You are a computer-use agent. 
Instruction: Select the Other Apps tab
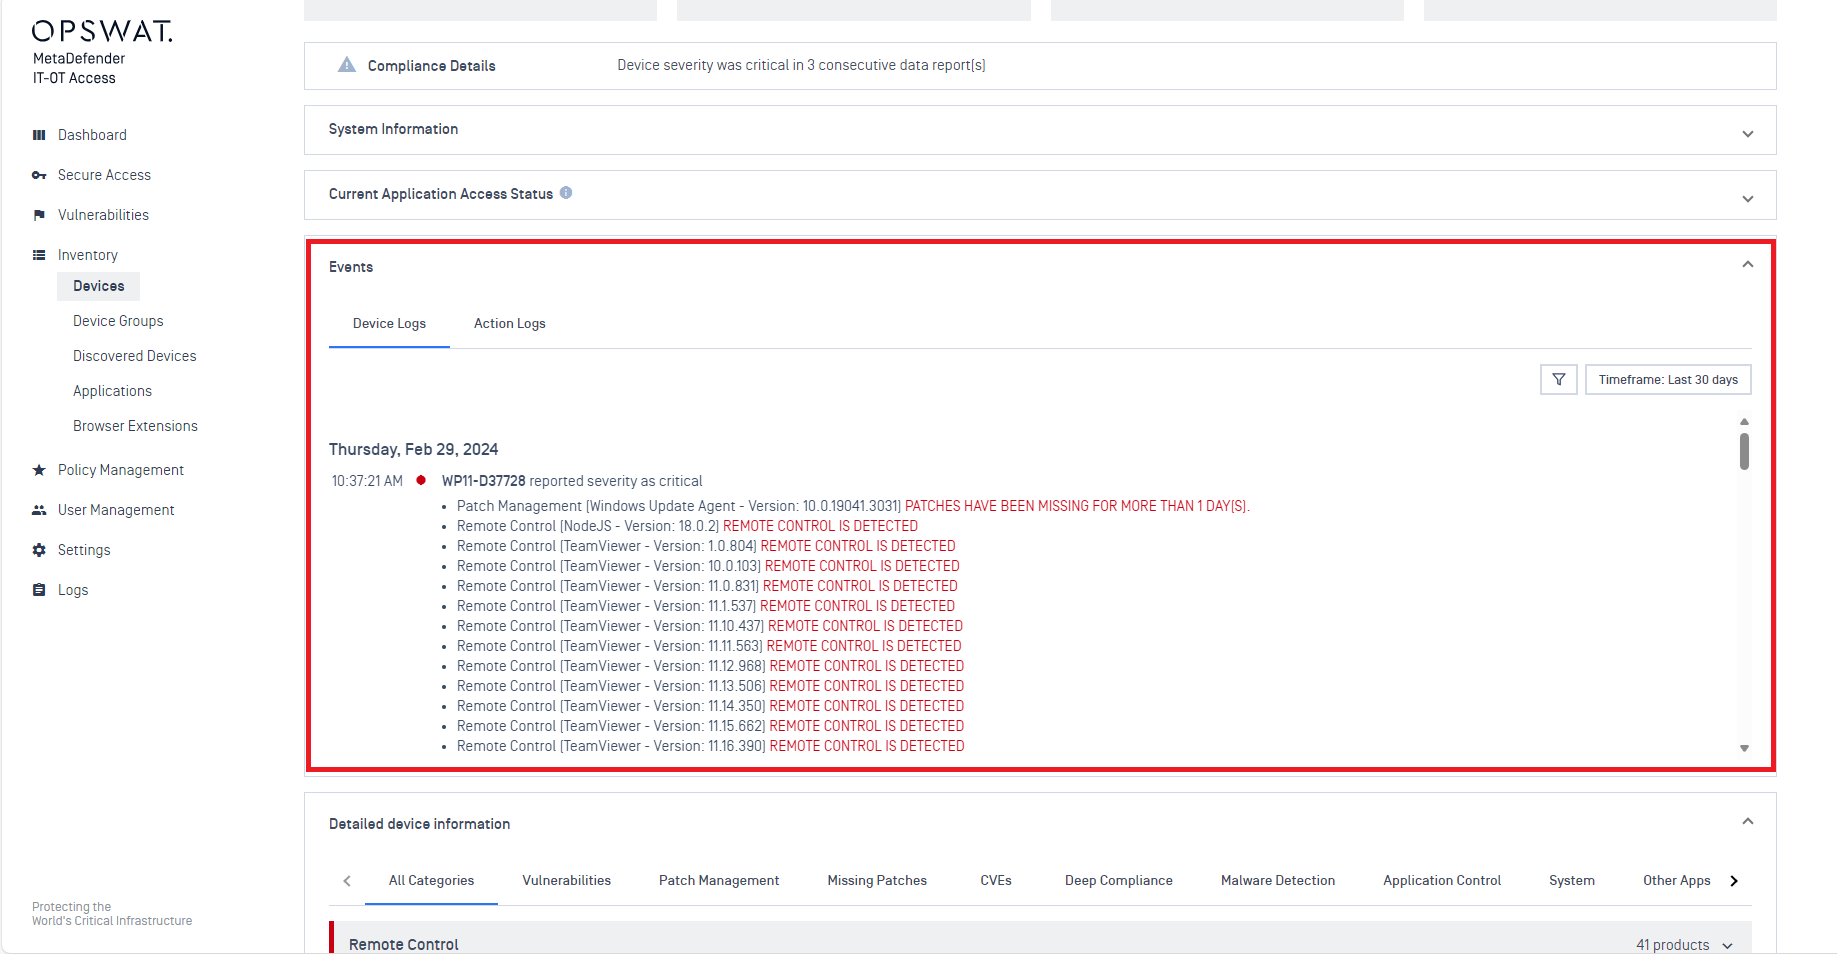(1676, 881)
